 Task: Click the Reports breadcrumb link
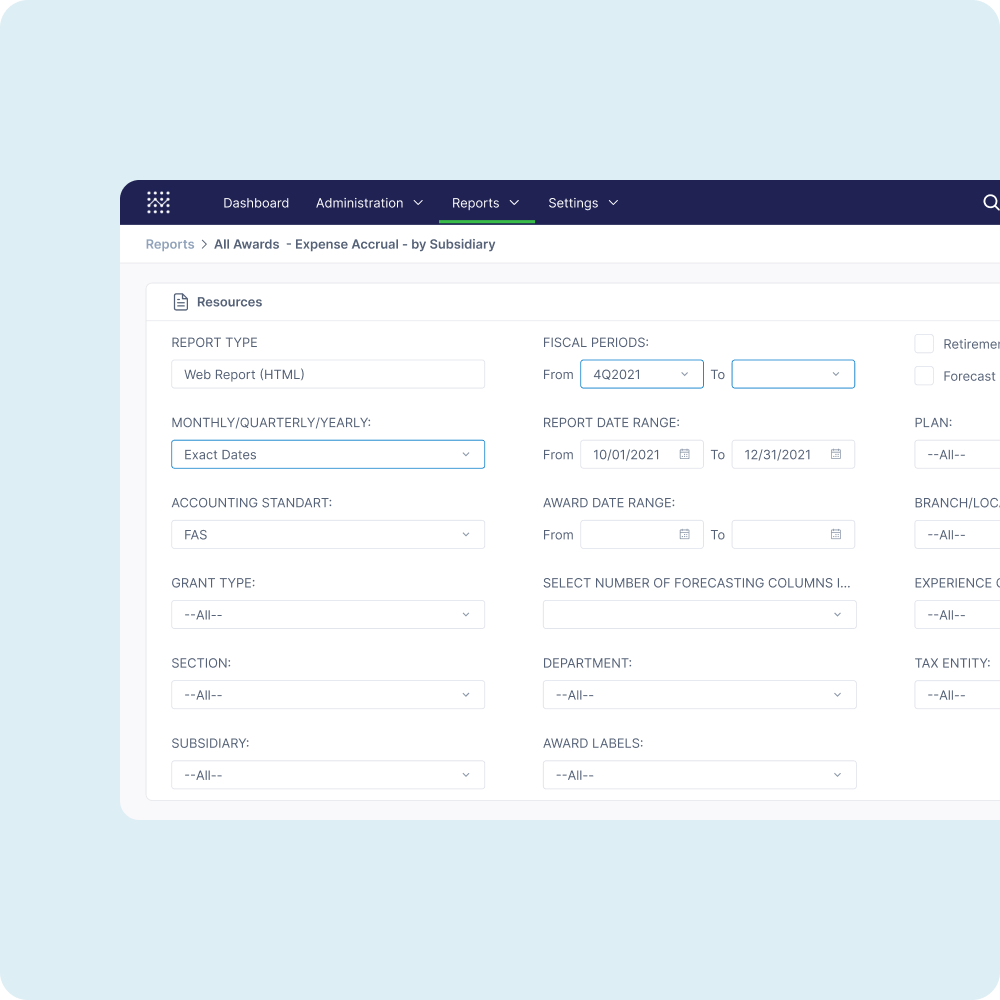[170, 244]
